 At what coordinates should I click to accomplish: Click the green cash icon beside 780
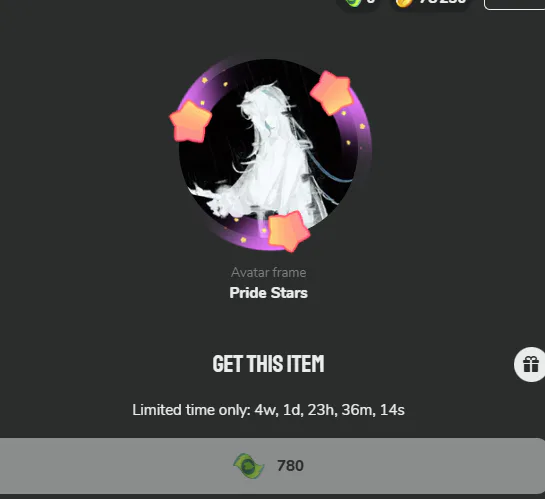(x=249, y=466)
